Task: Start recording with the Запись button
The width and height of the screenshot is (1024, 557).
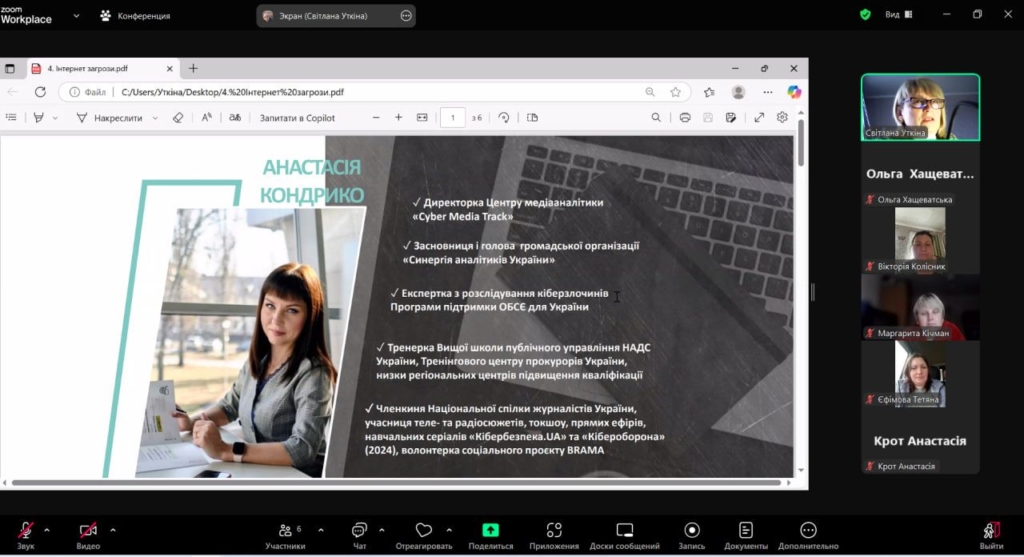Action: [692, 531]
